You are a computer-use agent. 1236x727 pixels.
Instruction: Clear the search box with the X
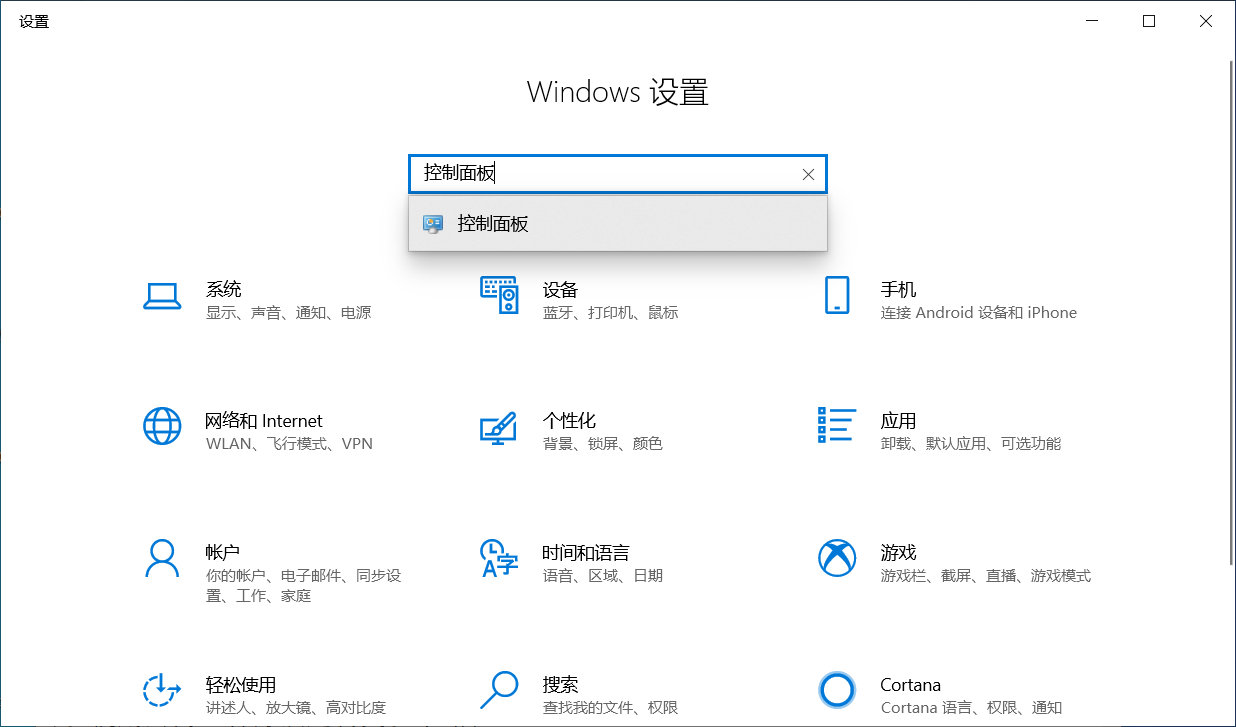[x=808, y=174]
